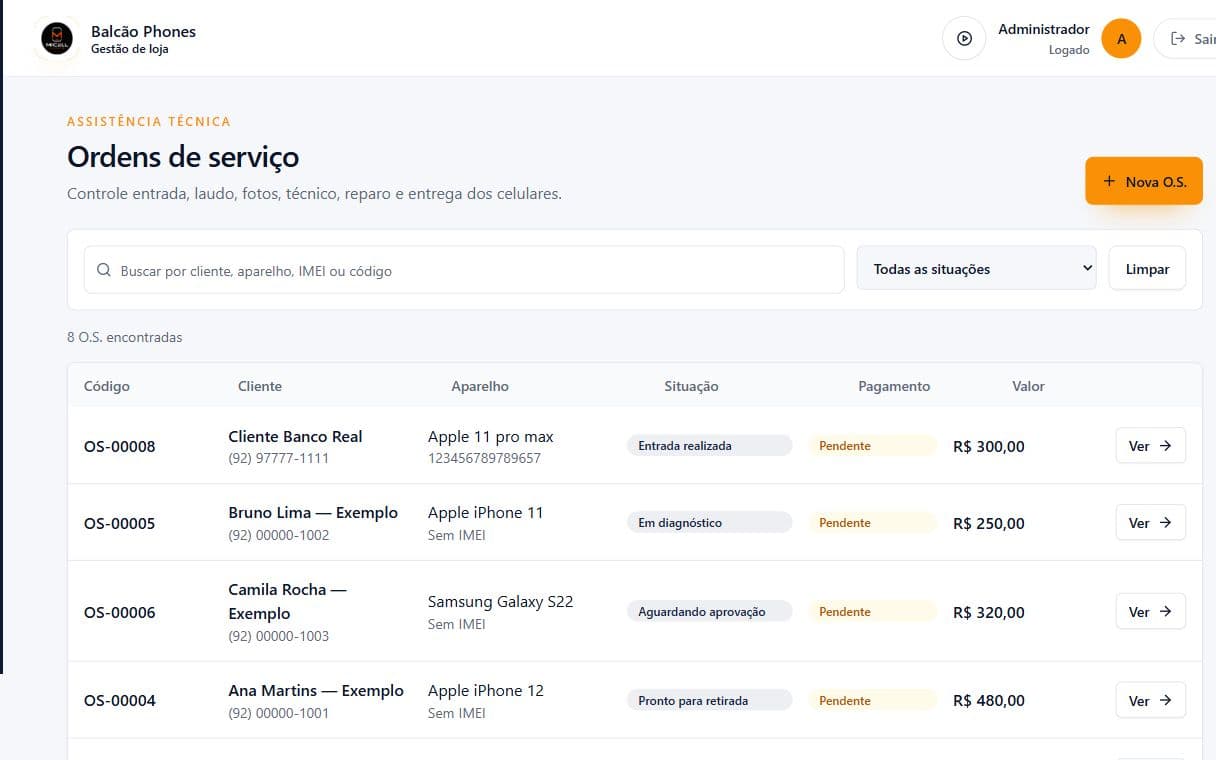Click the Entrada realizada status badge
Screen dimensions: 1216x760
709,446
